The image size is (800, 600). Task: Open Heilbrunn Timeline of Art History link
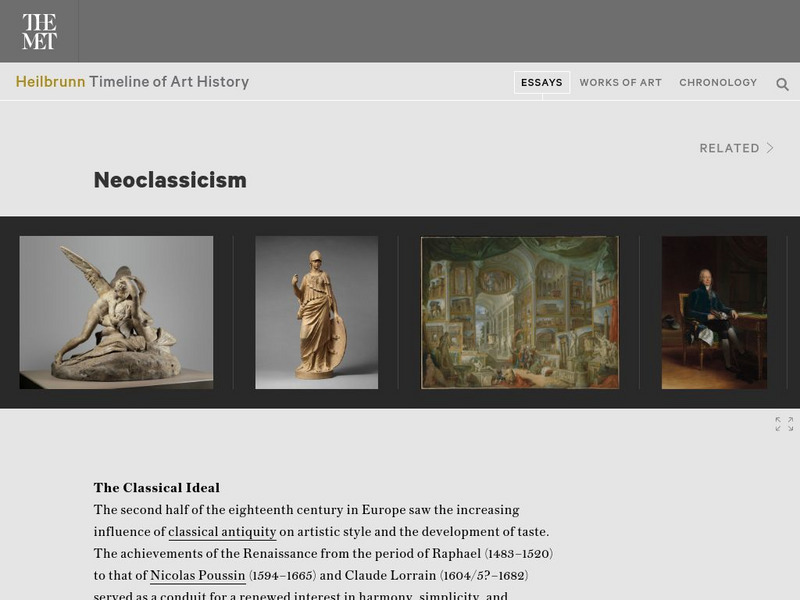coord(132,82)
